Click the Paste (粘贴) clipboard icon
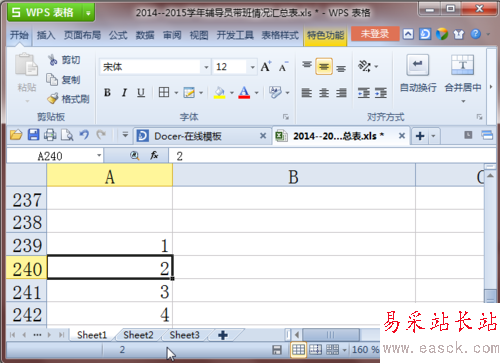 coord(26,64)
